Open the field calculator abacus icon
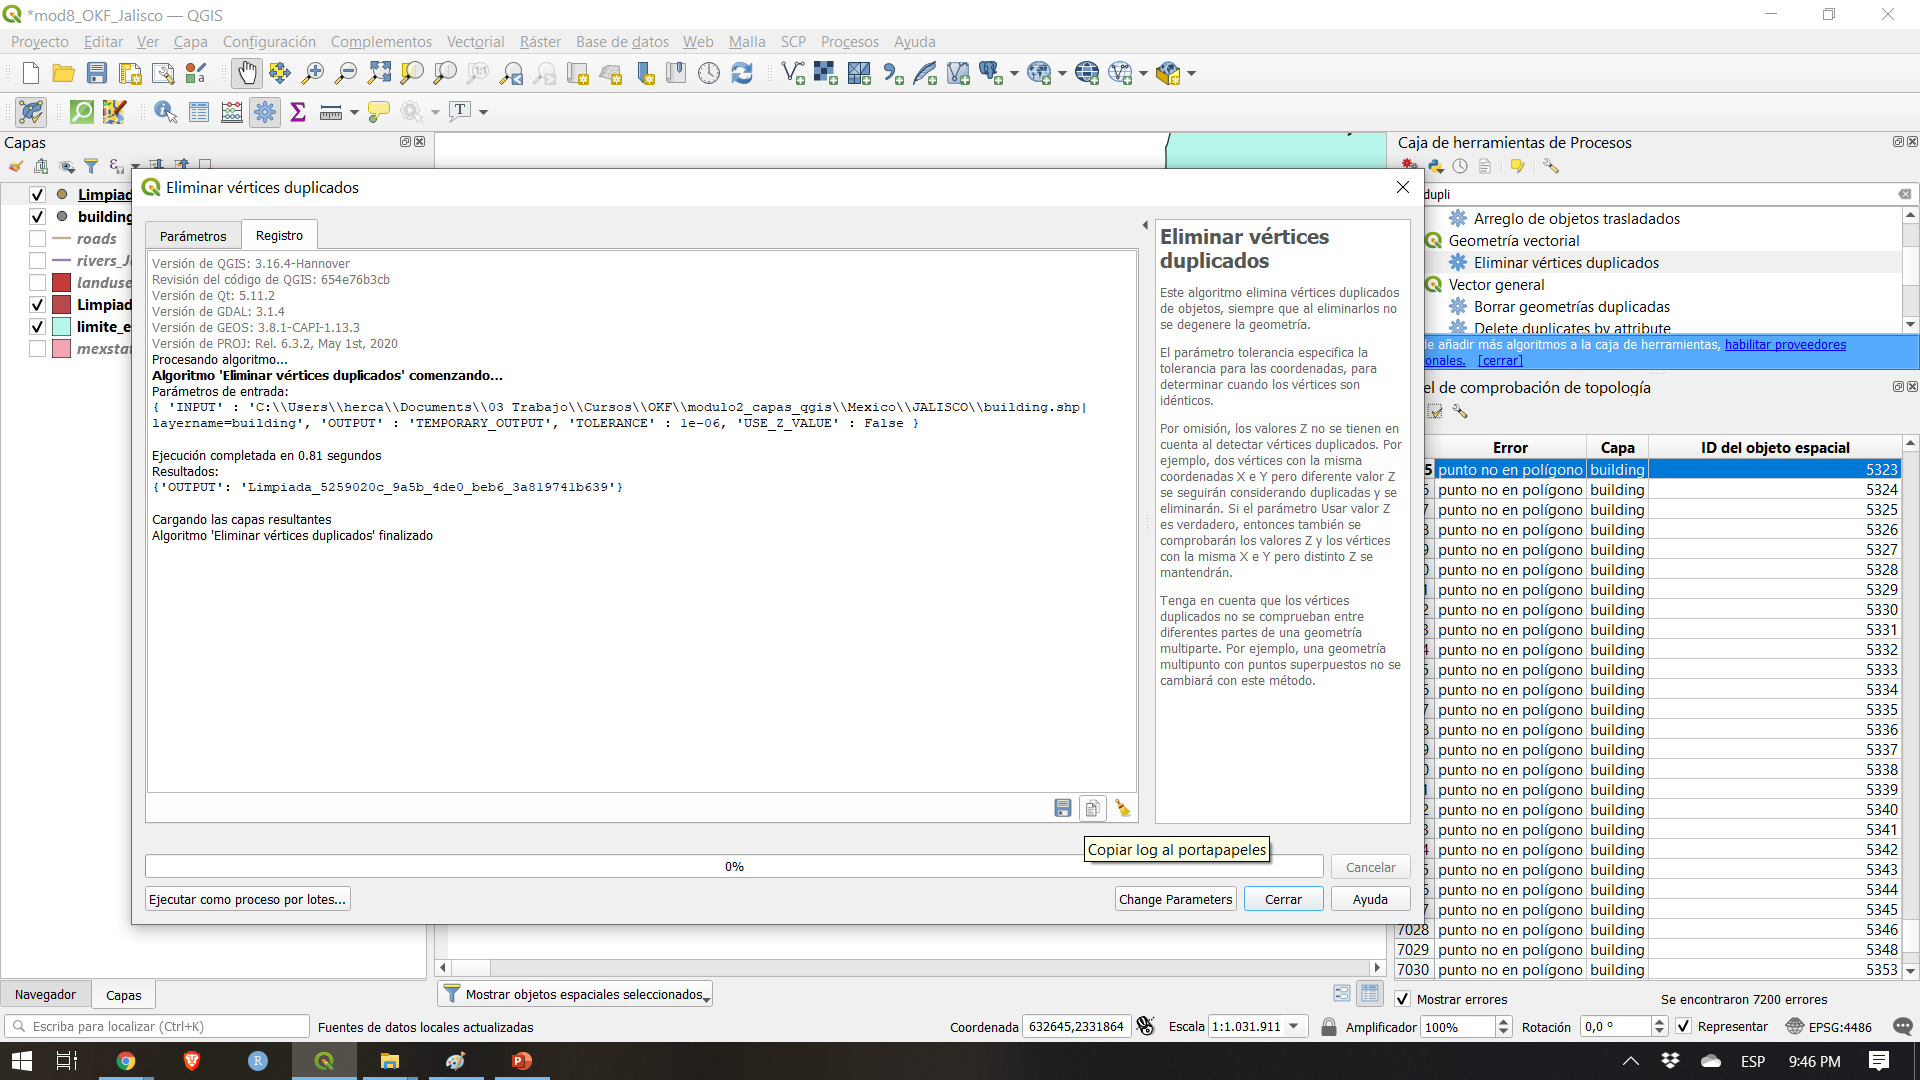This screenshot has height=1080, width=1920. 232,112
